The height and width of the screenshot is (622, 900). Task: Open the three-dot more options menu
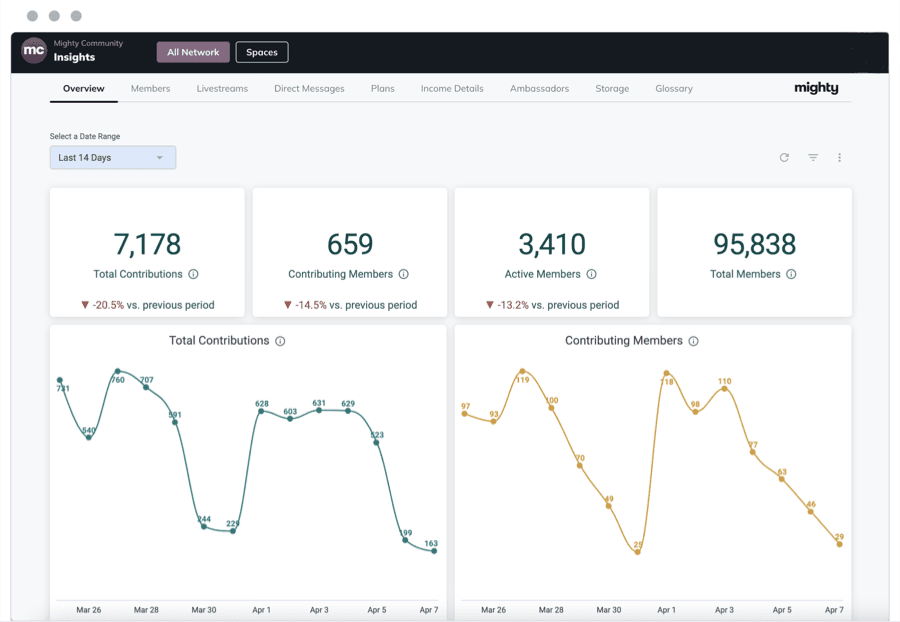coord(839,158)
